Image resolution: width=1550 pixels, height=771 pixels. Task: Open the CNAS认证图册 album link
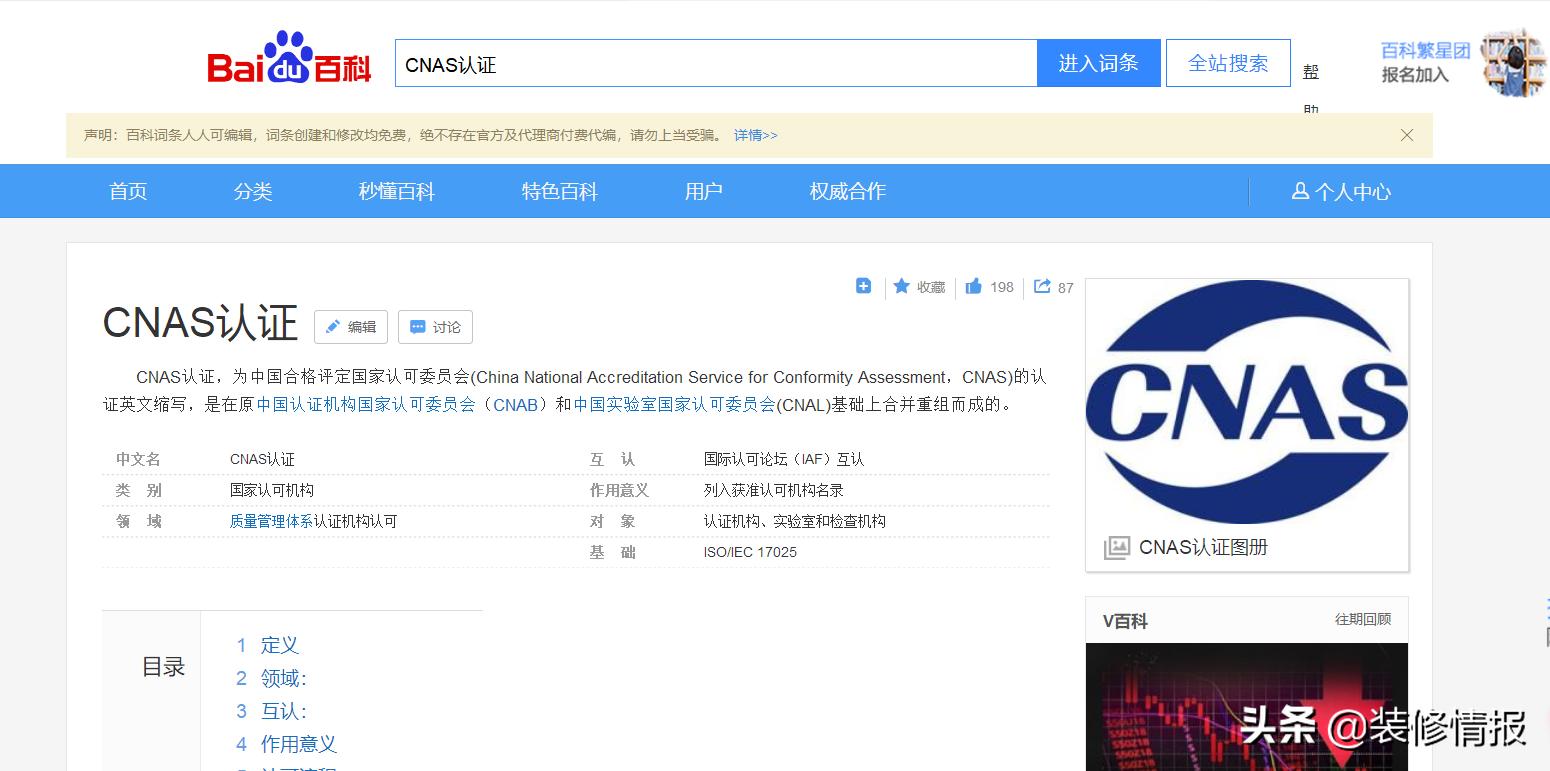(1204, 547)
